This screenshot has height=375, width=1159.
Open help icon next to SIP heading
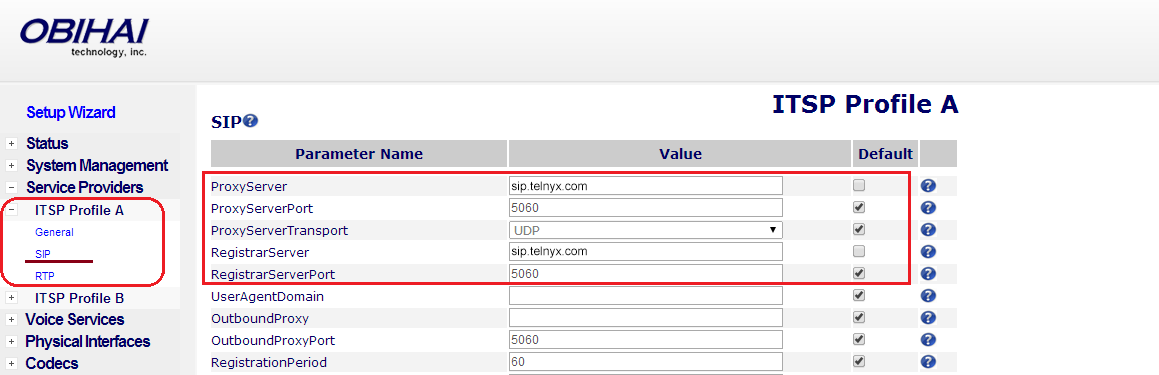(251, 121)
